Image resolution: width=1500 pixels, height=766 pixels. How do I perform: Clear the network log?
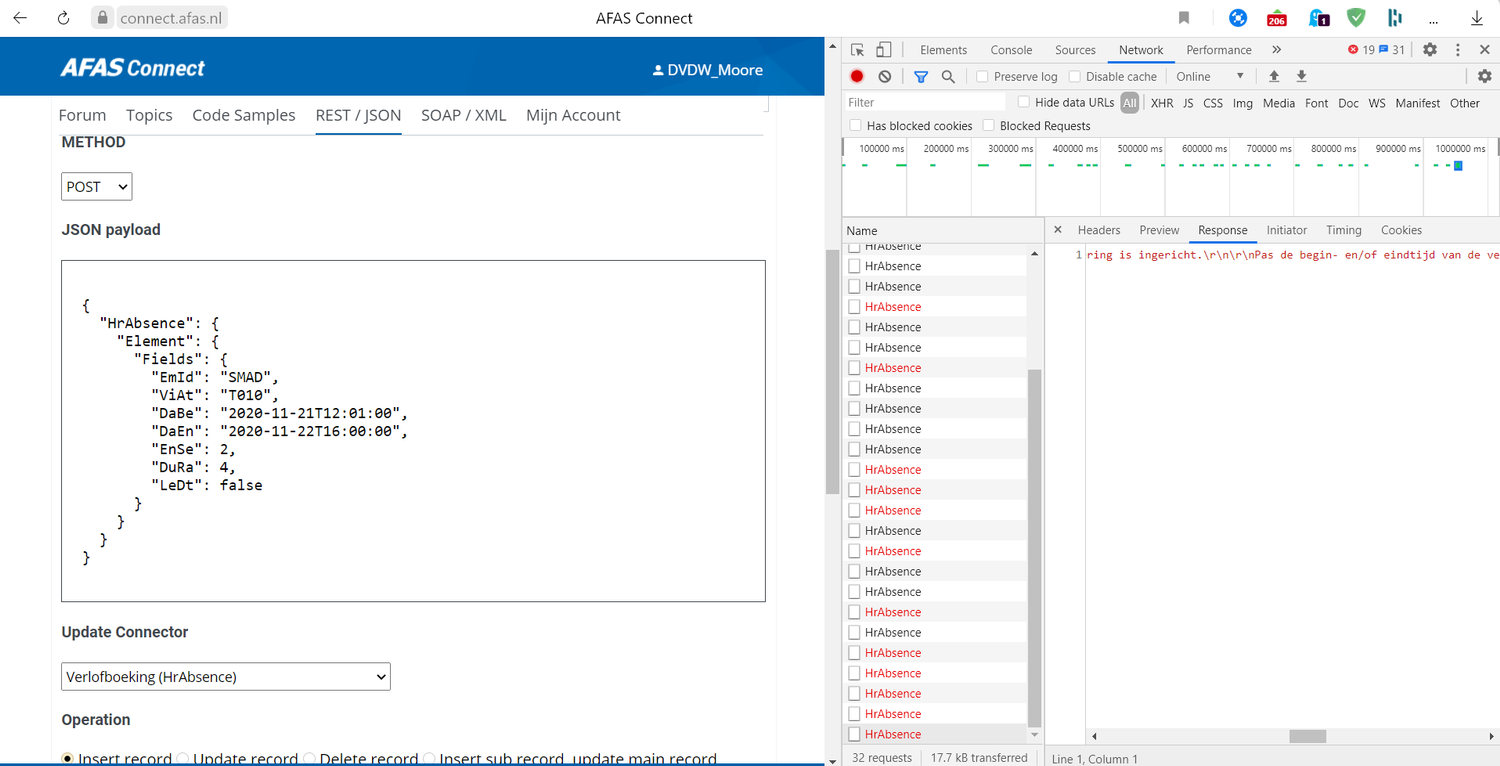(x=885, y=76)
